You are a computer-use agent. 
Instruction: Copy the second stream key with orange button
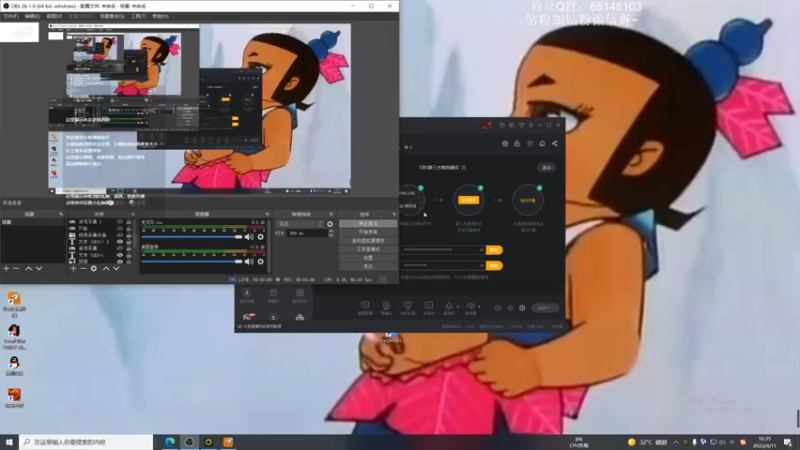pos(494,266)
